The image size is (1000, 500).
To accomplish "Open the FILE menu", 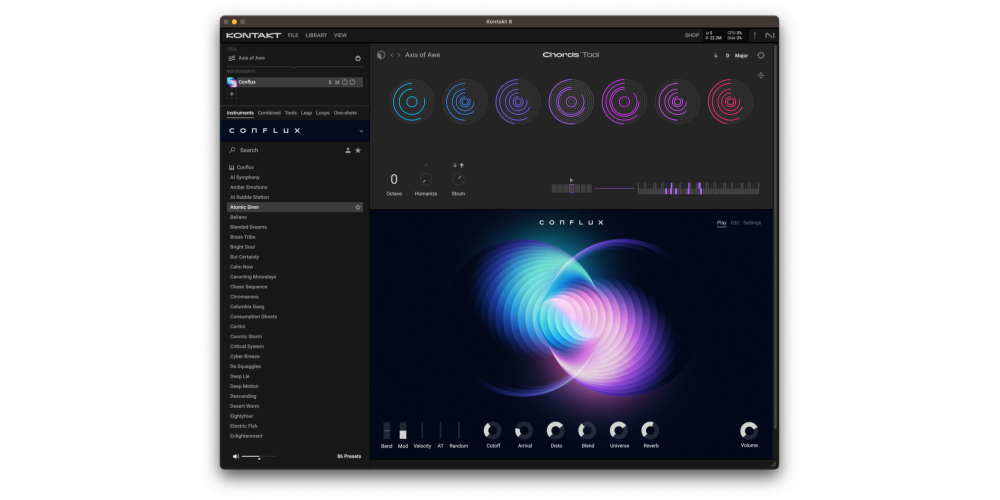I will [293, 36].
